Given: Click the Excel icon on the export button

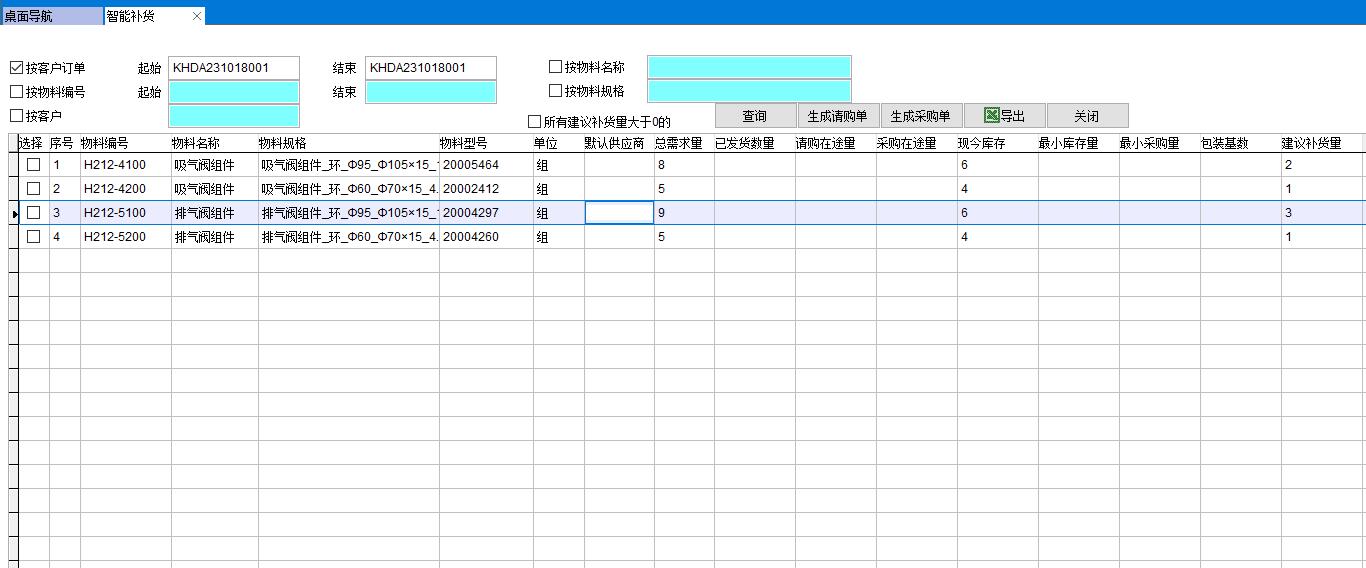Looking at the screenshot, I should (990, 116).
